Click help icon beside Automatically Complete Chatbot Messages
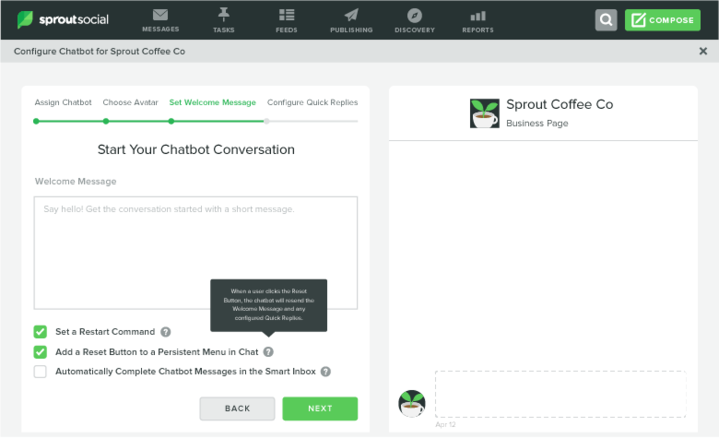This screenshot has height=438, width=719. click(326, 371)
